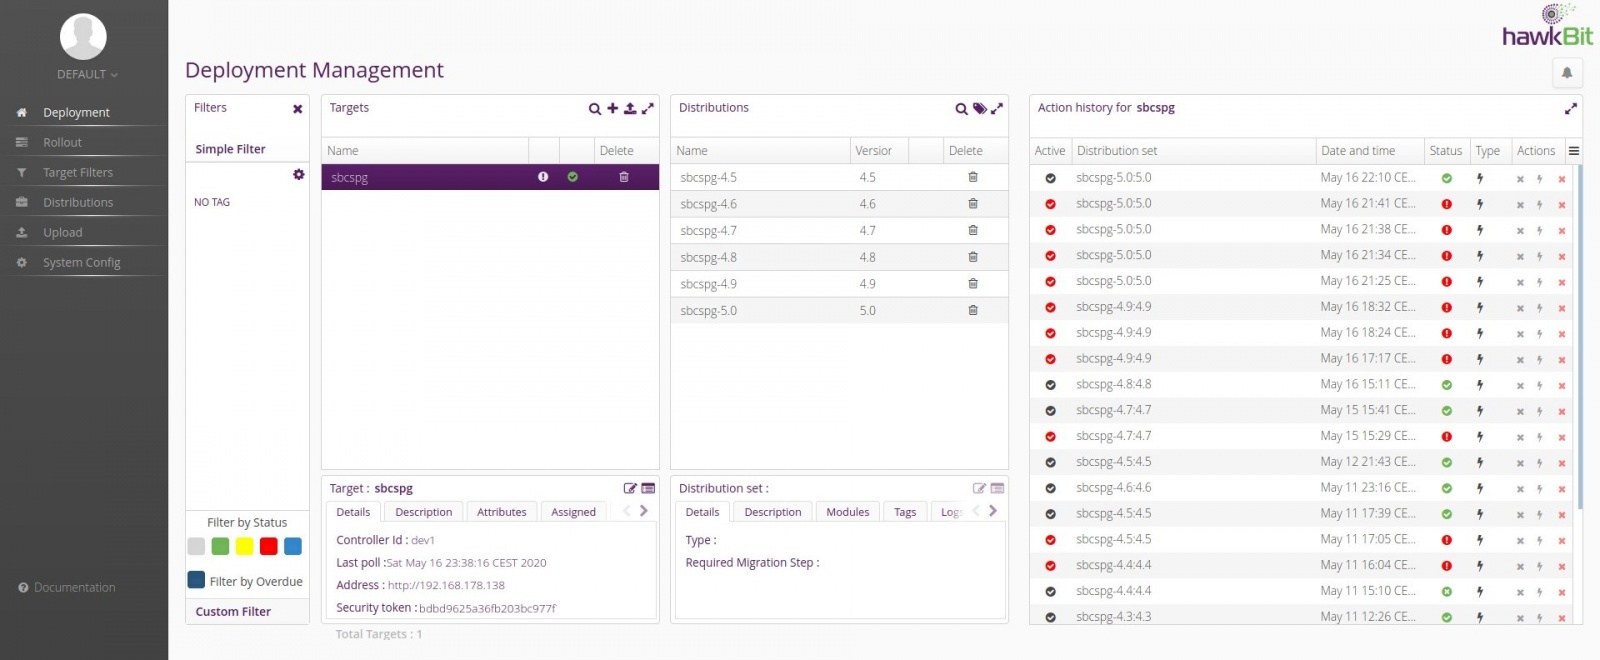Toggle the green status filter

coord(220,546)
